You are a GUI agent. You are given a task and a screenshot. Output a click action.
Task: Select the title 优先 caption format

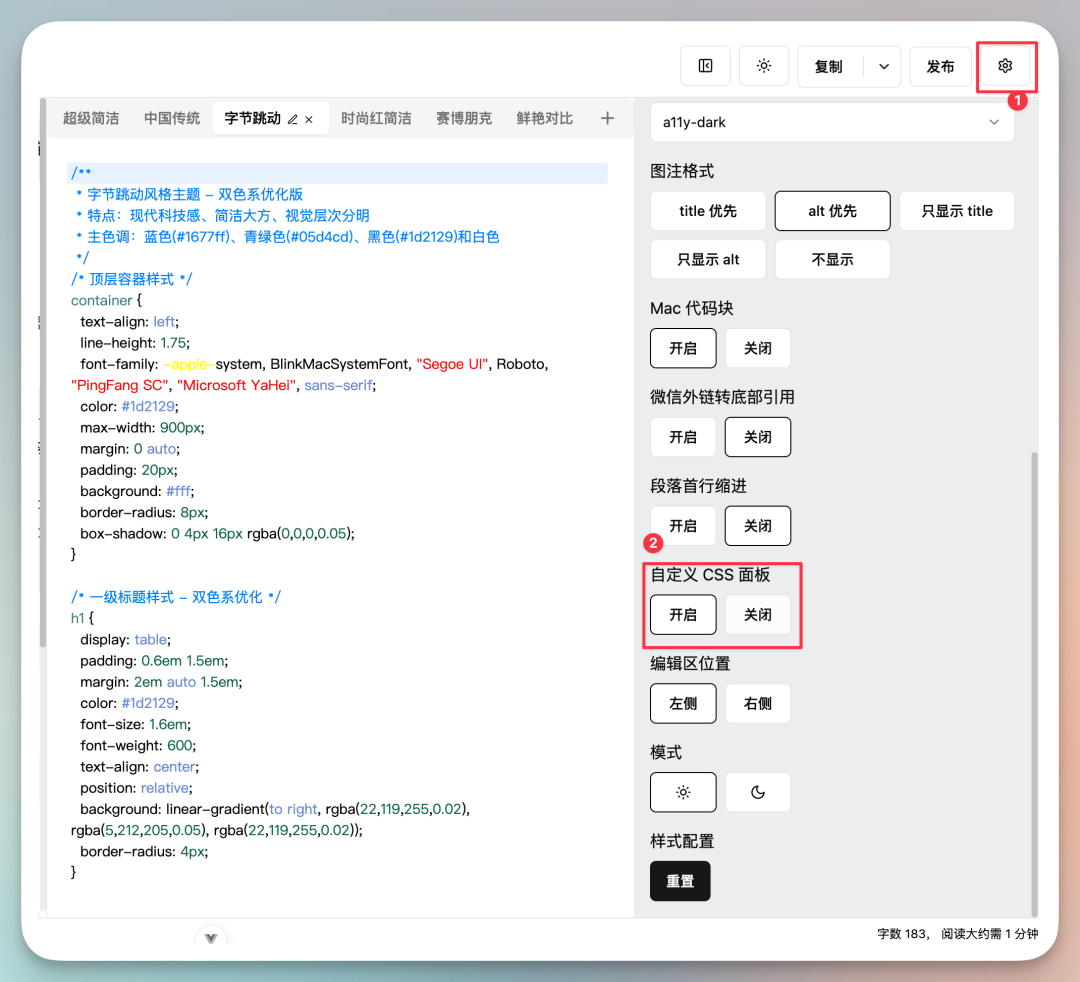[x=708, y=211]
